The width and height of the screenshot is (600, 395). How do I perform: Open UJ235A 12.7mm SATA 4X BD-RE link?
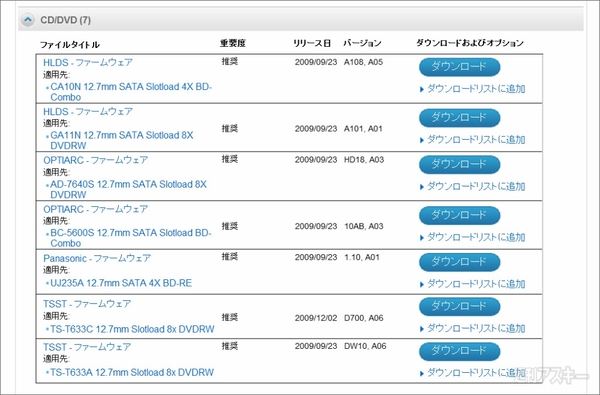point(121,283)
